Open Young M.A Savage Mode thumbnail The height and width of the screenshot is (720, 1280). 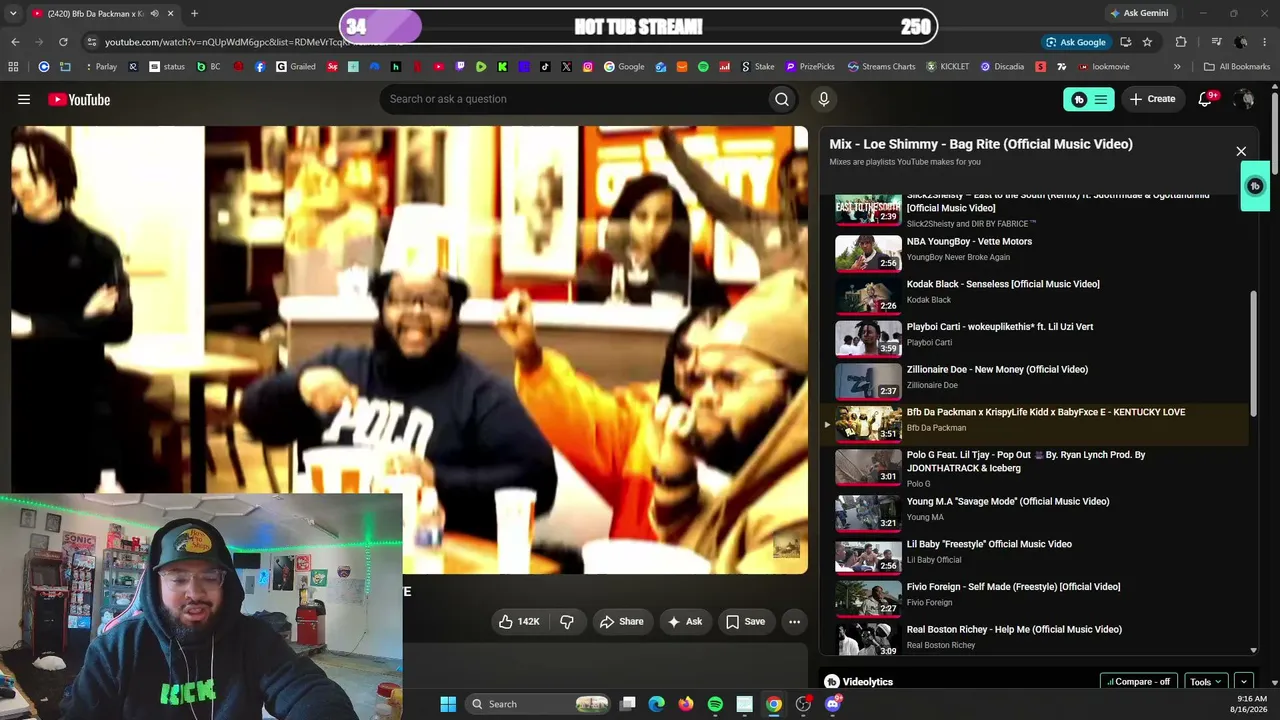[x=868, y=513]
